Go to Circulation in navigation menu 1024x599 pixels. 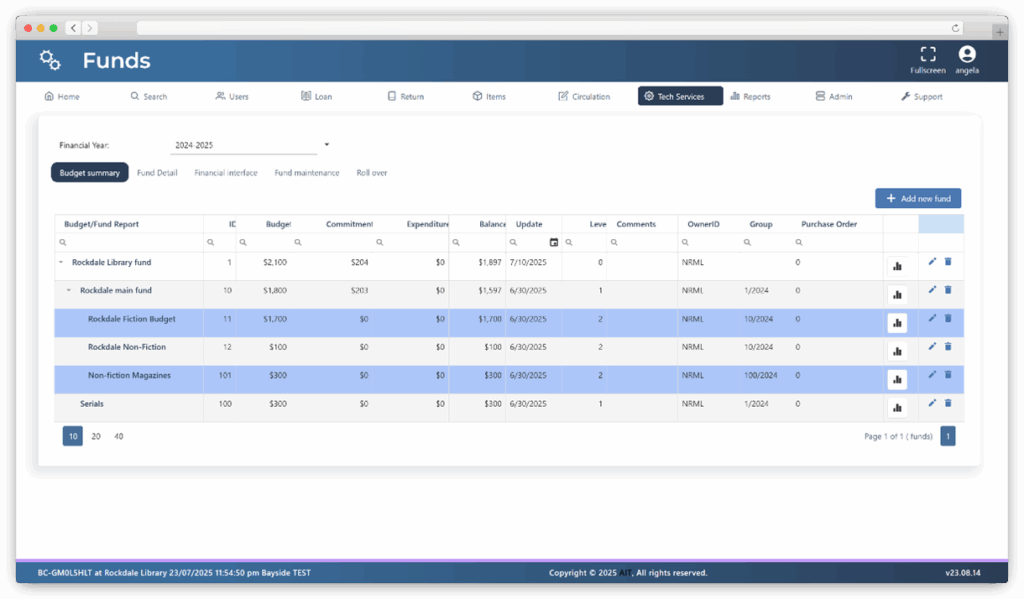pyautogui.click(x=584, y=97)
